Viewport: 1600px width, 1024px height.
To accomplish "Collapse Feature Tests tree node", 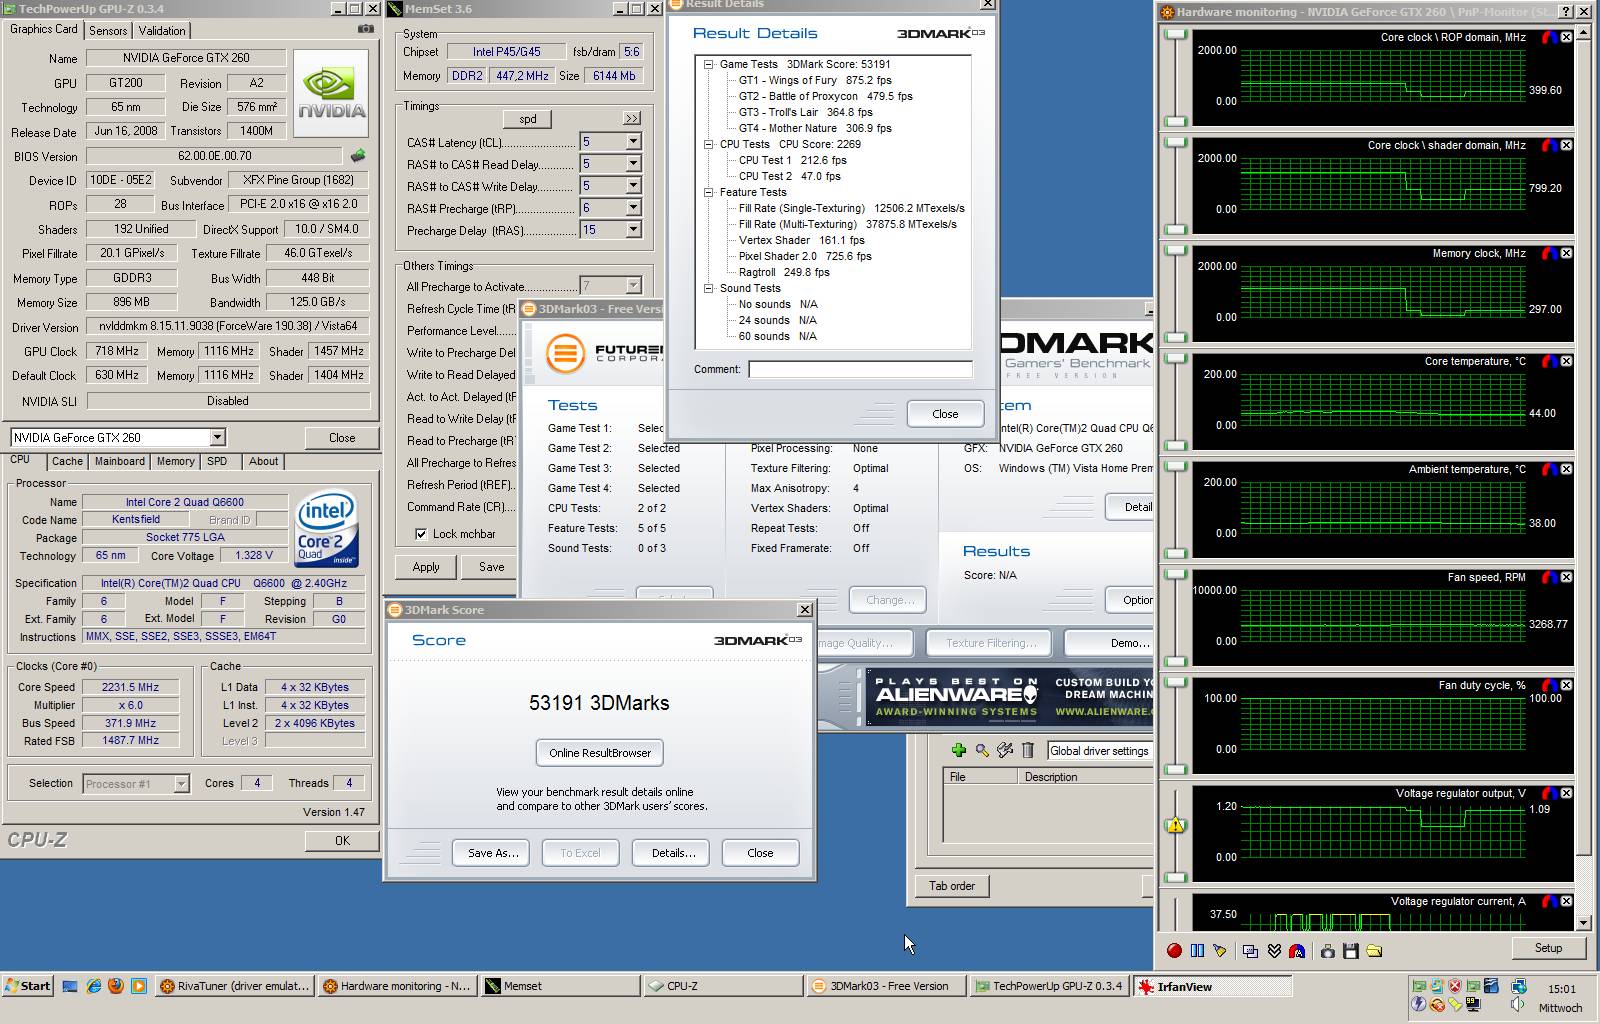I will [x=708, y=192].
